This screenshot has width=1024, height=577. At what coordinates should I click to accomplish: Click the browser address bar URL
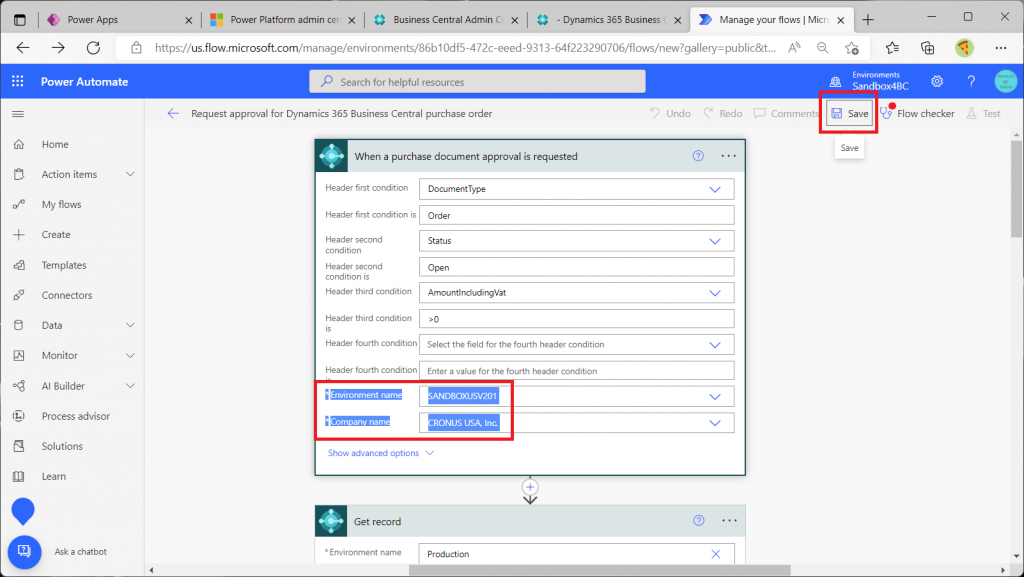(x=465, y=48)
